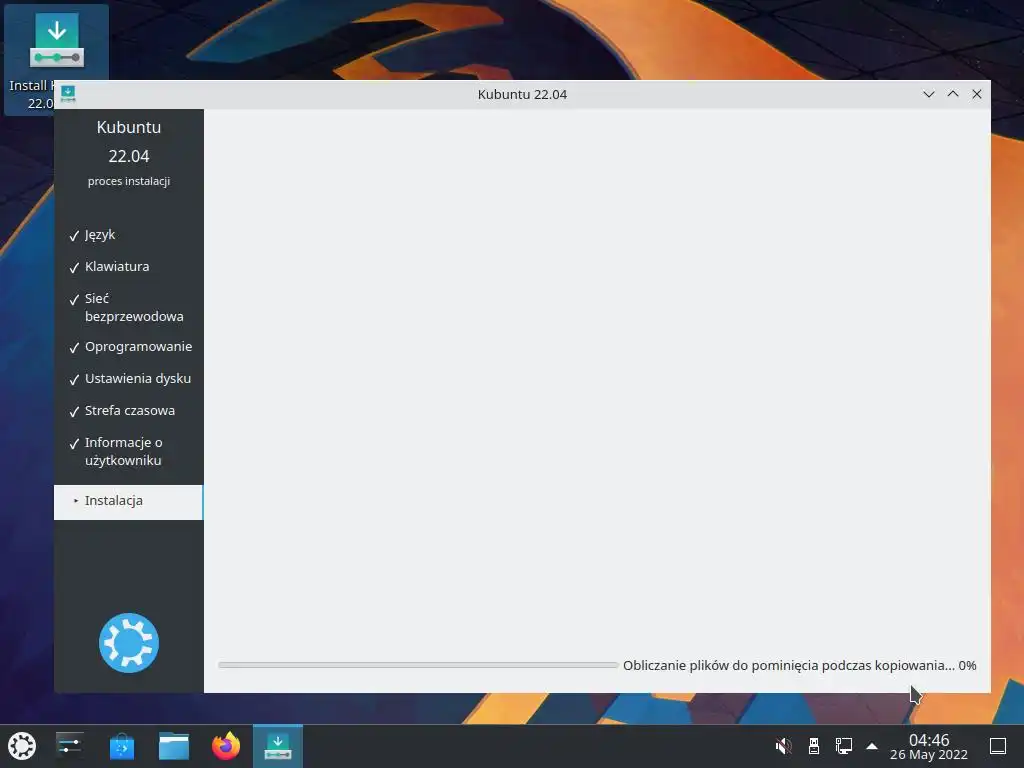Open the Dolphin file manager
1024x768 pixels.
tap(174, 746)
